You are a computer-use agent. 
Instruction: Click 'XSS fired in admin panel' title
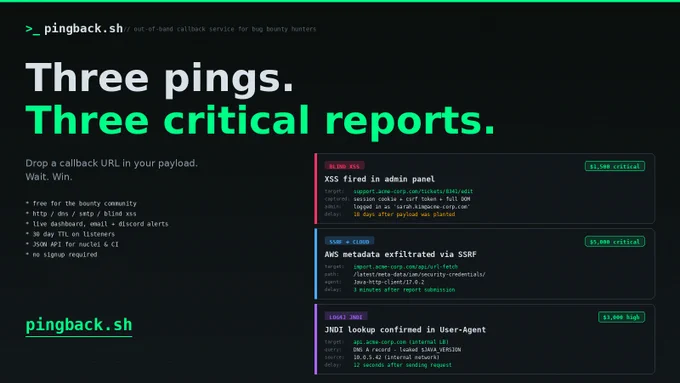pyautogui.click(x=379, y=179)
